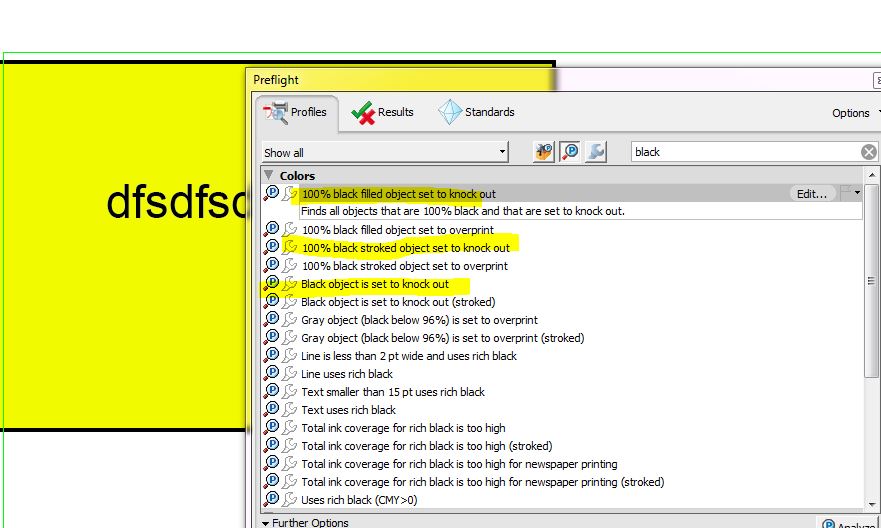Screen dimensions: 881x528
Task: Select 'Text smaller than 15 pt uses rich black'
Action: 393,392
